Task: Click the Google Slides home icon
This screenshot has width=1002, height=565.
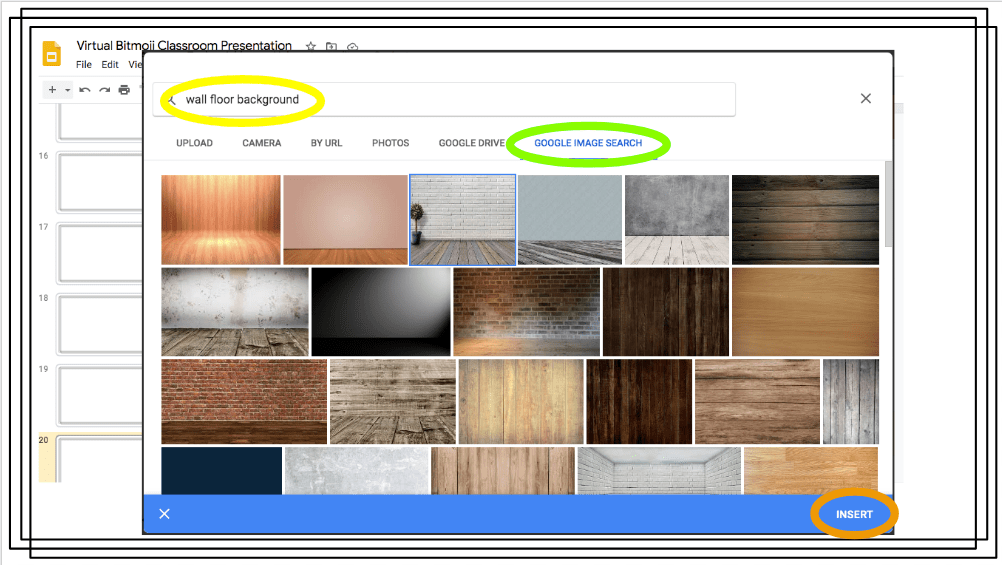Action: [53, 55]
